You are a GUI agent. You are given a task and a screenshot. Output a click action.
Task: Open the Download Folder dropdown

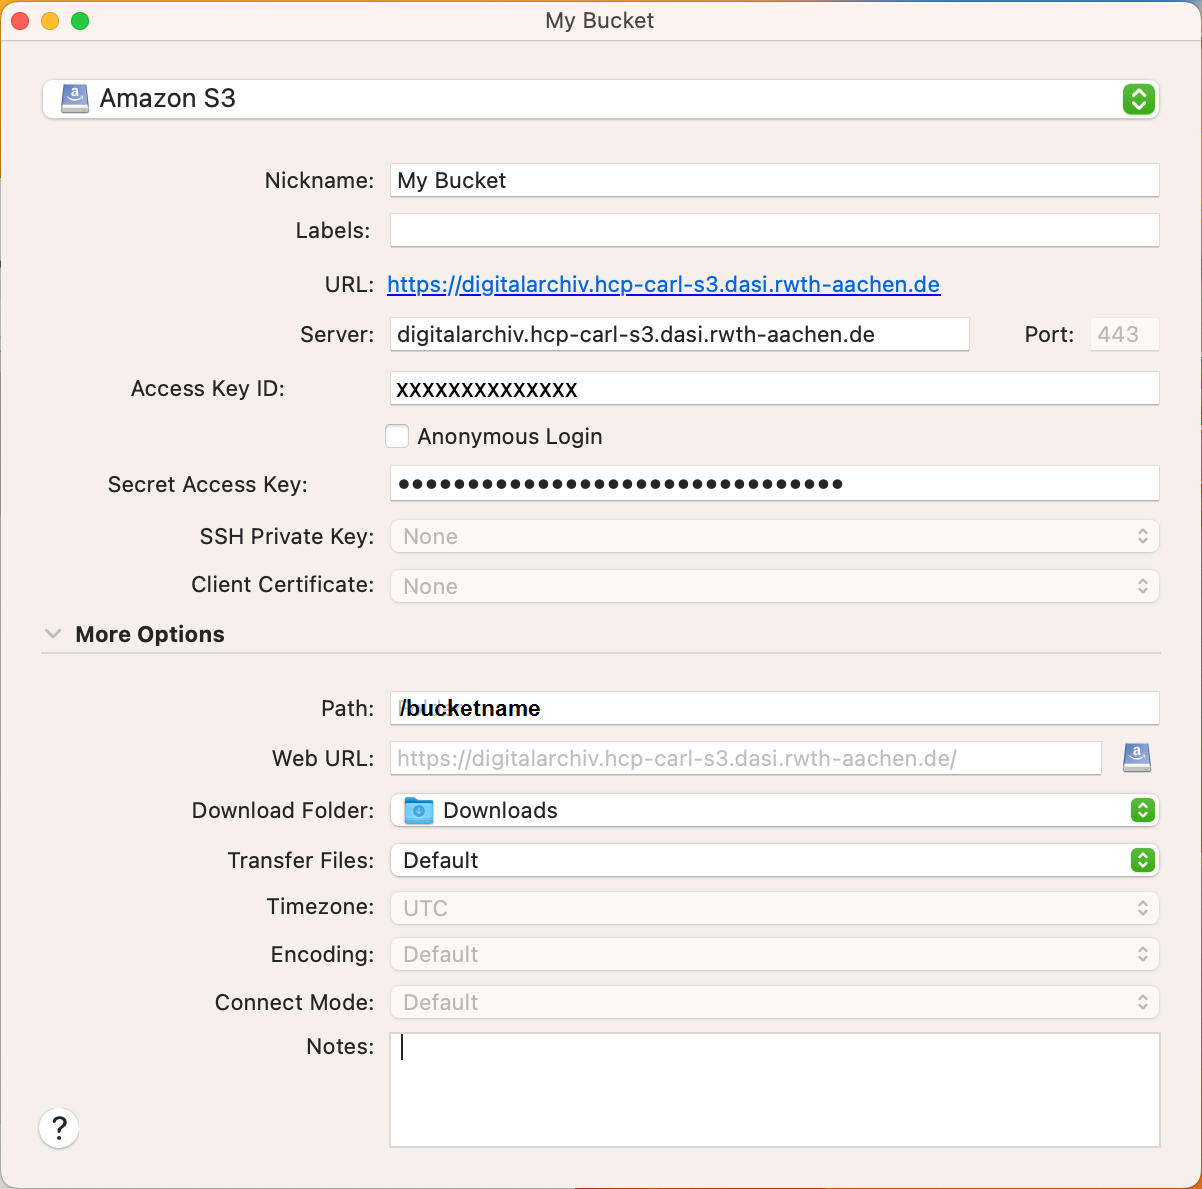coord(774,810)
